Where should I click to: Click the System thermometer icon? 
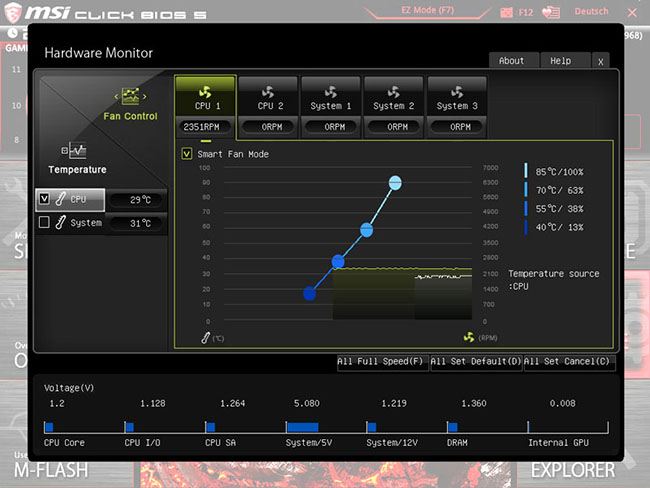61,223
